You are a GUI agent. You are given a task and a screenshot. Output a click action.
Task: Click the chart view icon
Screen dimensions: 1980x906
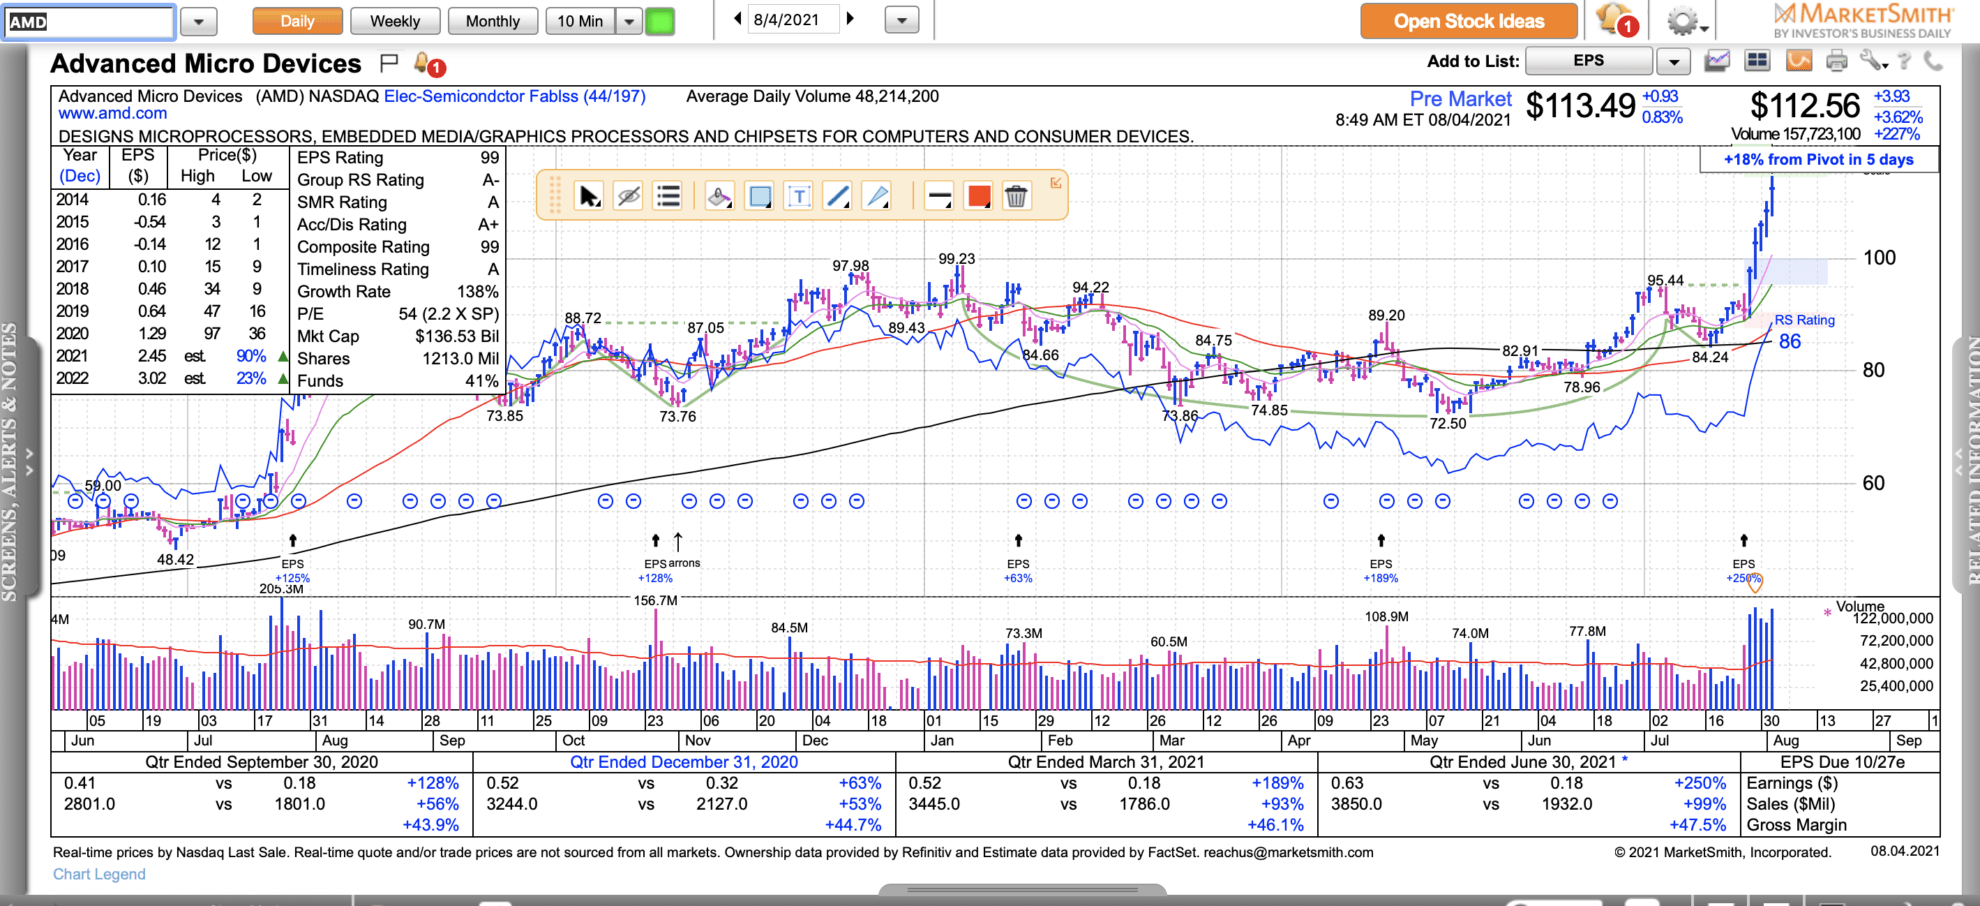pos(1718,61)
